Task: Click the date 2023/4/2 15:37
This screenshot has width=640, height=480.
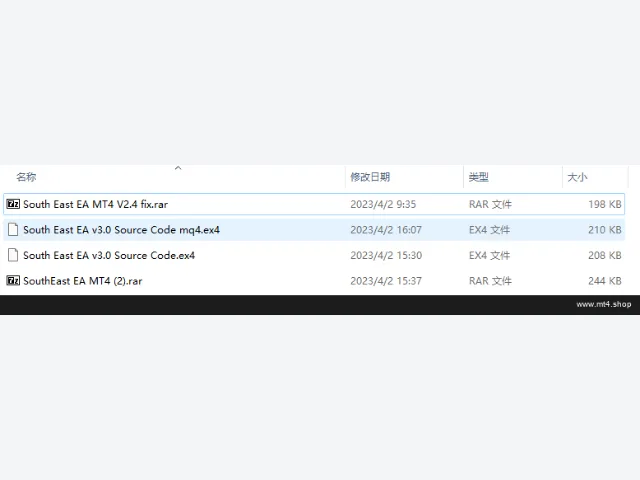Action: [x=386, y=281]
